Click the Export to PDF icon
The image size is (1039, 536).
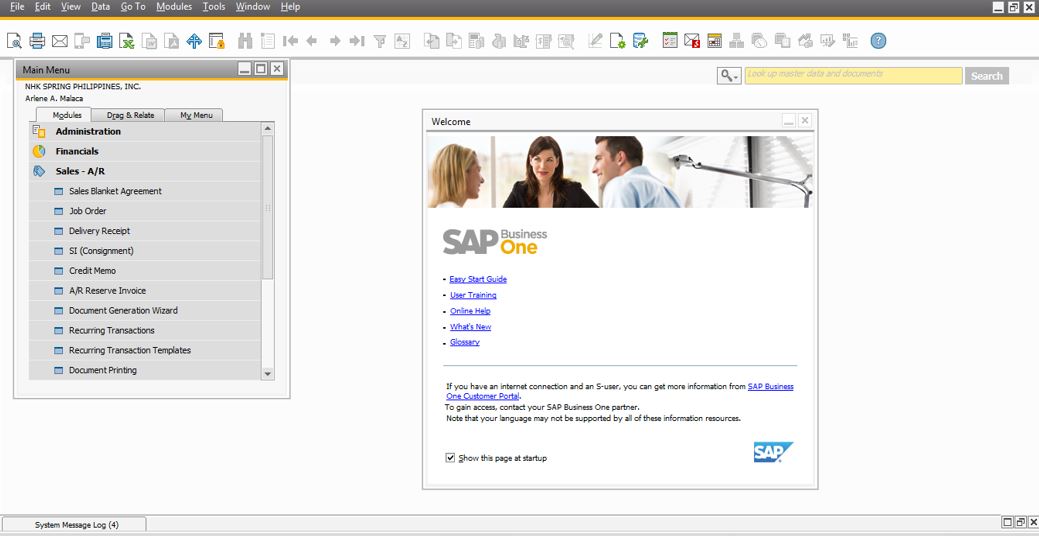[x=172, y=41]
